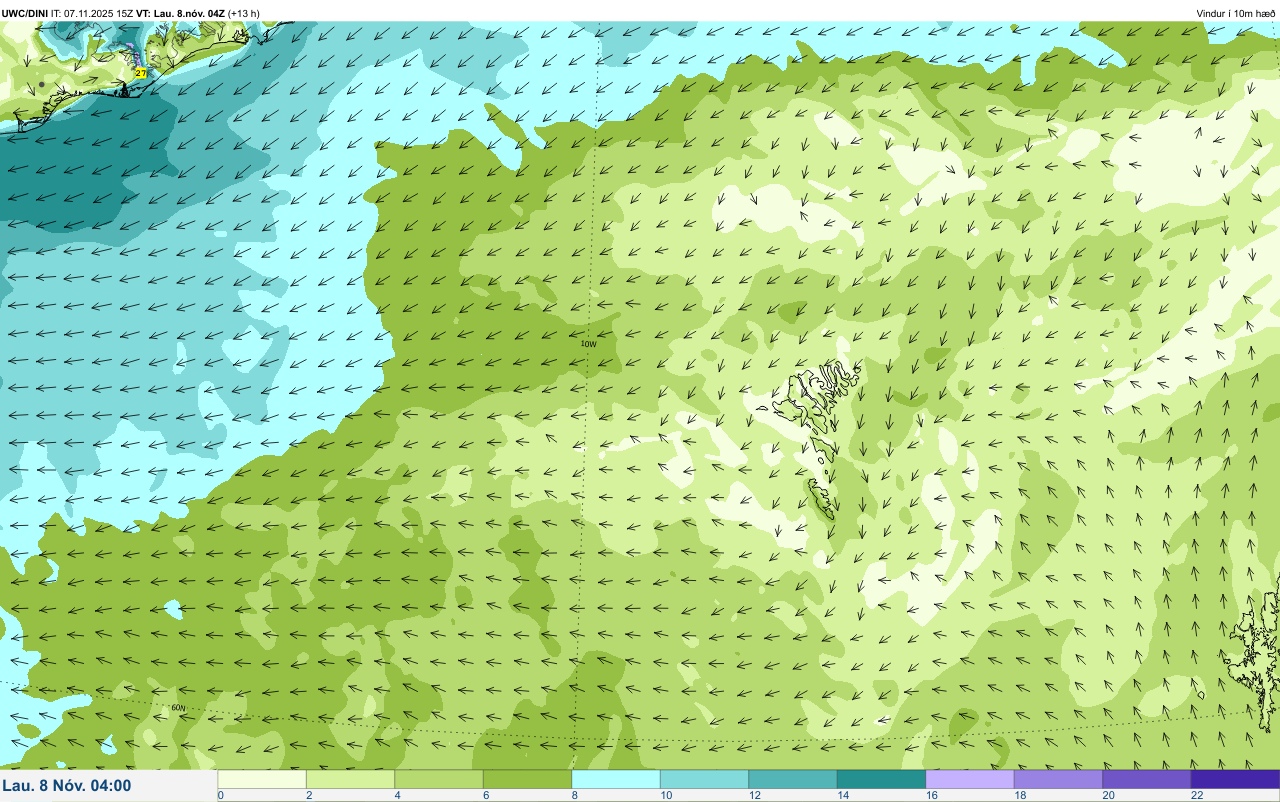Click the "60N" latitude label on map
1280x802 pixels.
[x=178, y=708]
